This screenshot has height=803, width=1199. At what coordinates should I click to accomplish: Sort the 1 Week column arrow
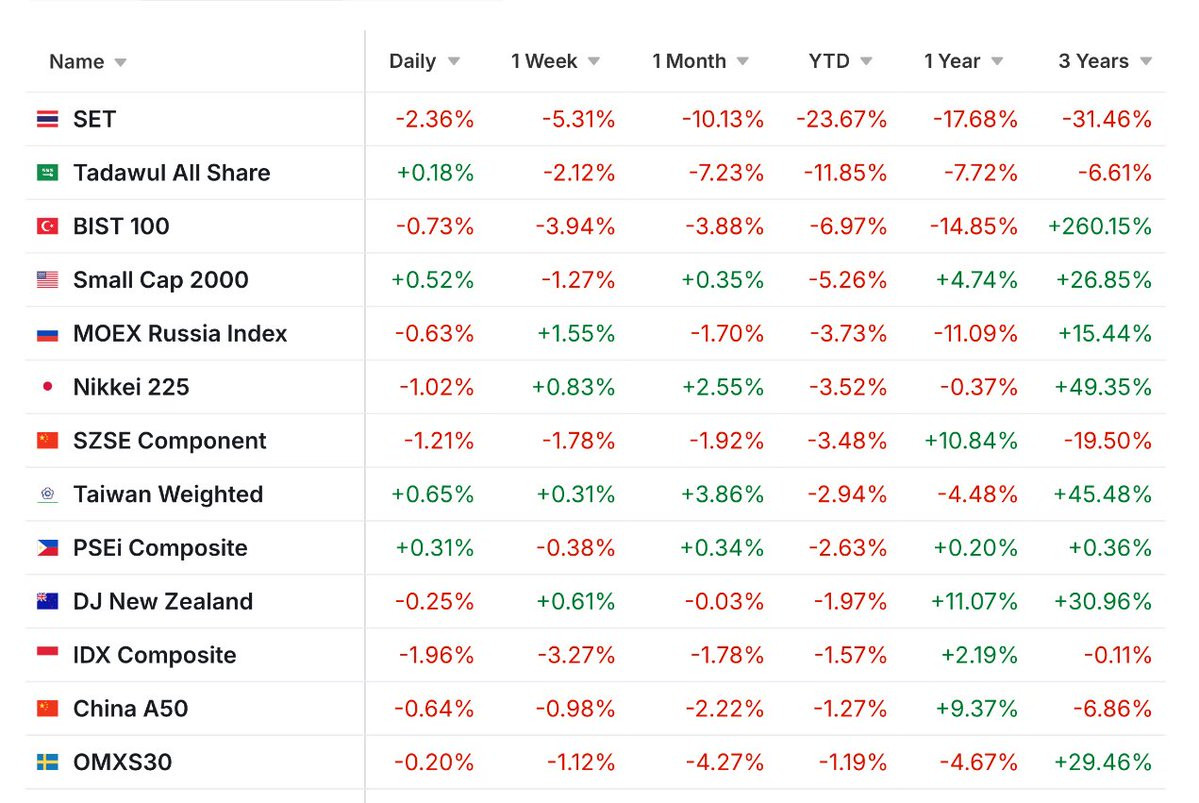pyautogui.click(x=594, y=61)
